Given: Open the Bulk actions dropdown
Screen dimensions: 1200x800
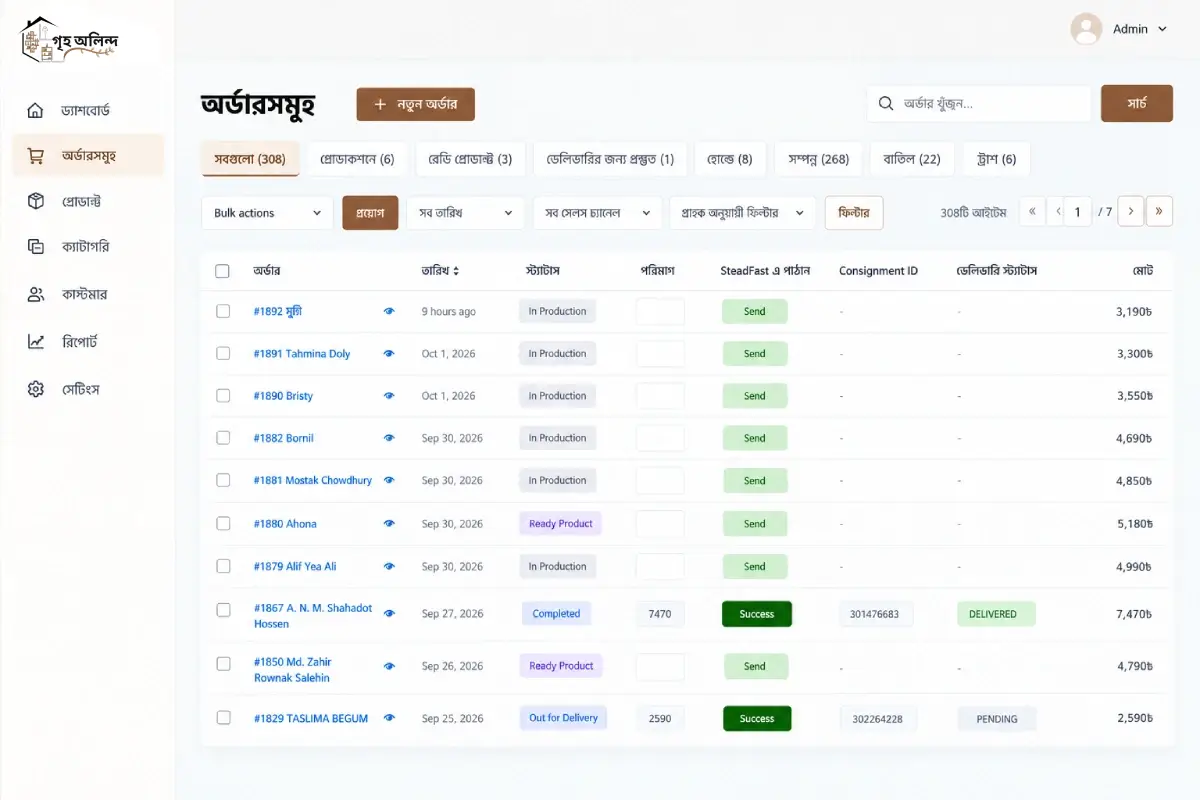Looking at the screenshot, I should pos(267,213).
